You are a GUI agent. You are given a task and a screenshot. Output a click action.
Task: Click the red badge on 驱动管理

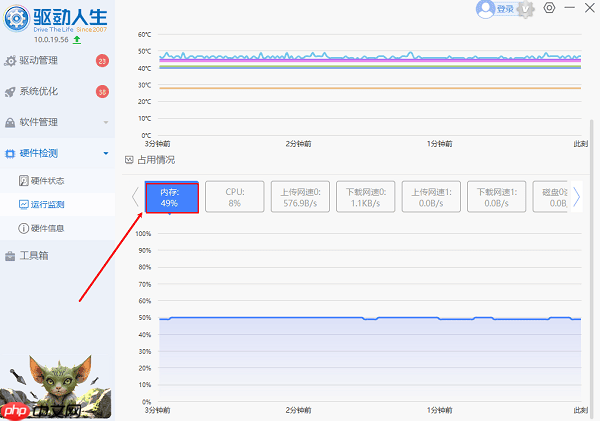(102, 60)
